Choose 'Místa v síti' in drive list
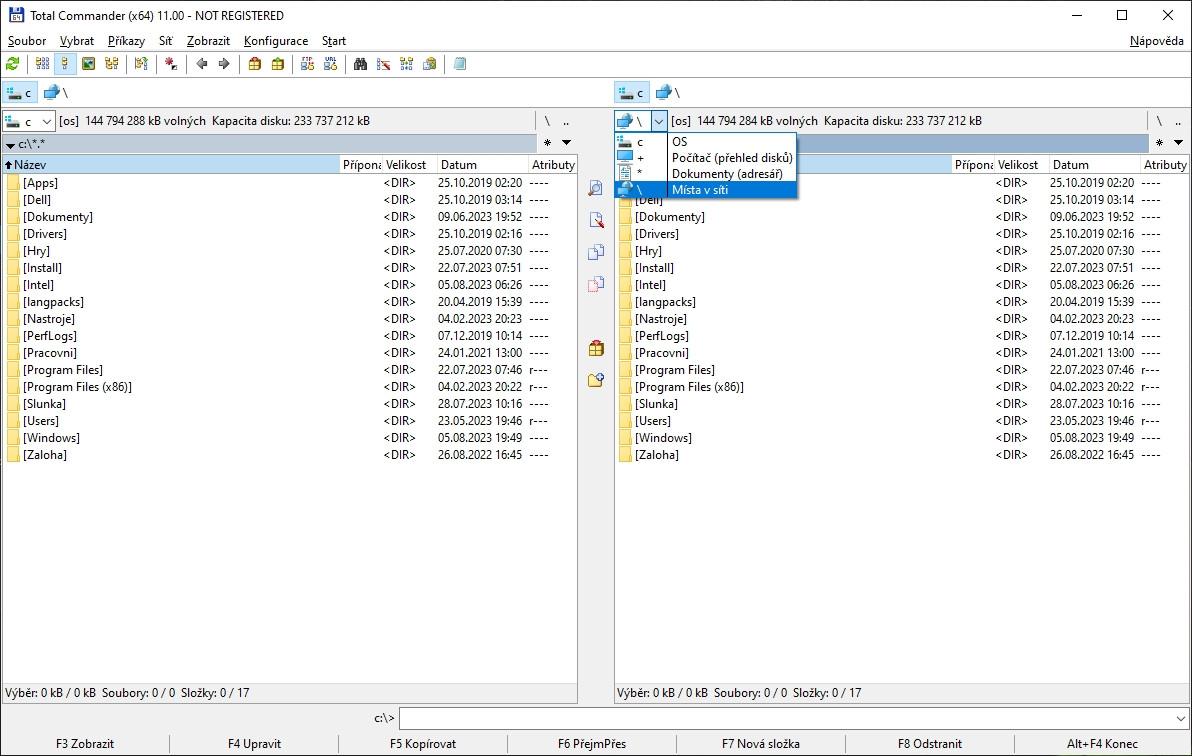Screen dimensions: 1192x756 tap(705, 189)
